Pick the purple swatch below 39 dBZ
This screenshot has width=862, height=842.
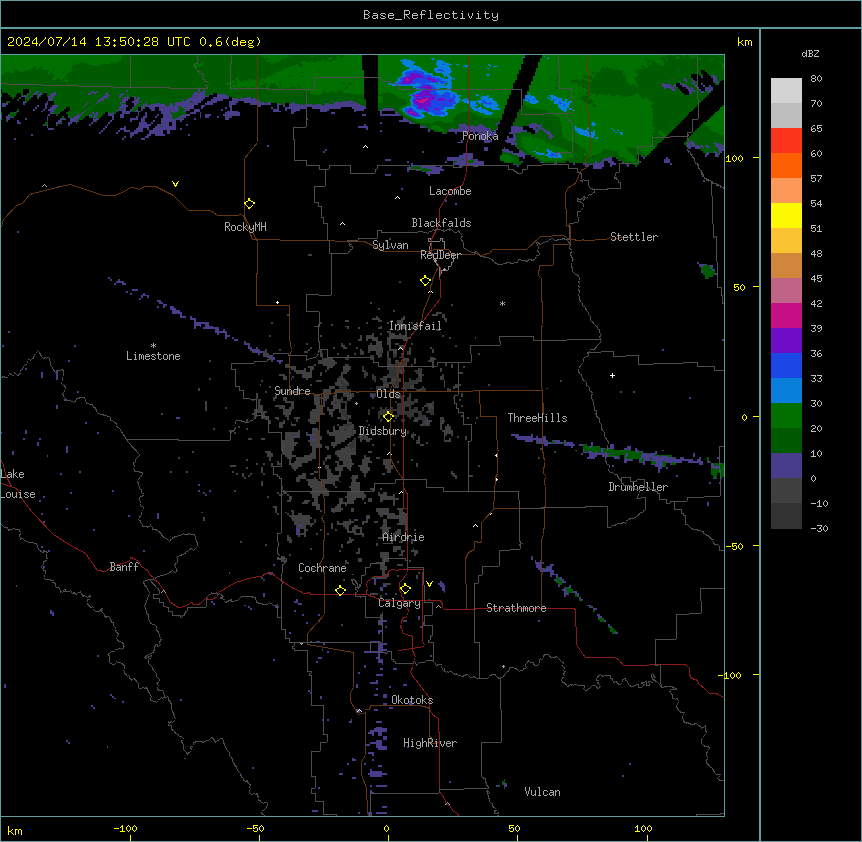(x=786, y=341)
